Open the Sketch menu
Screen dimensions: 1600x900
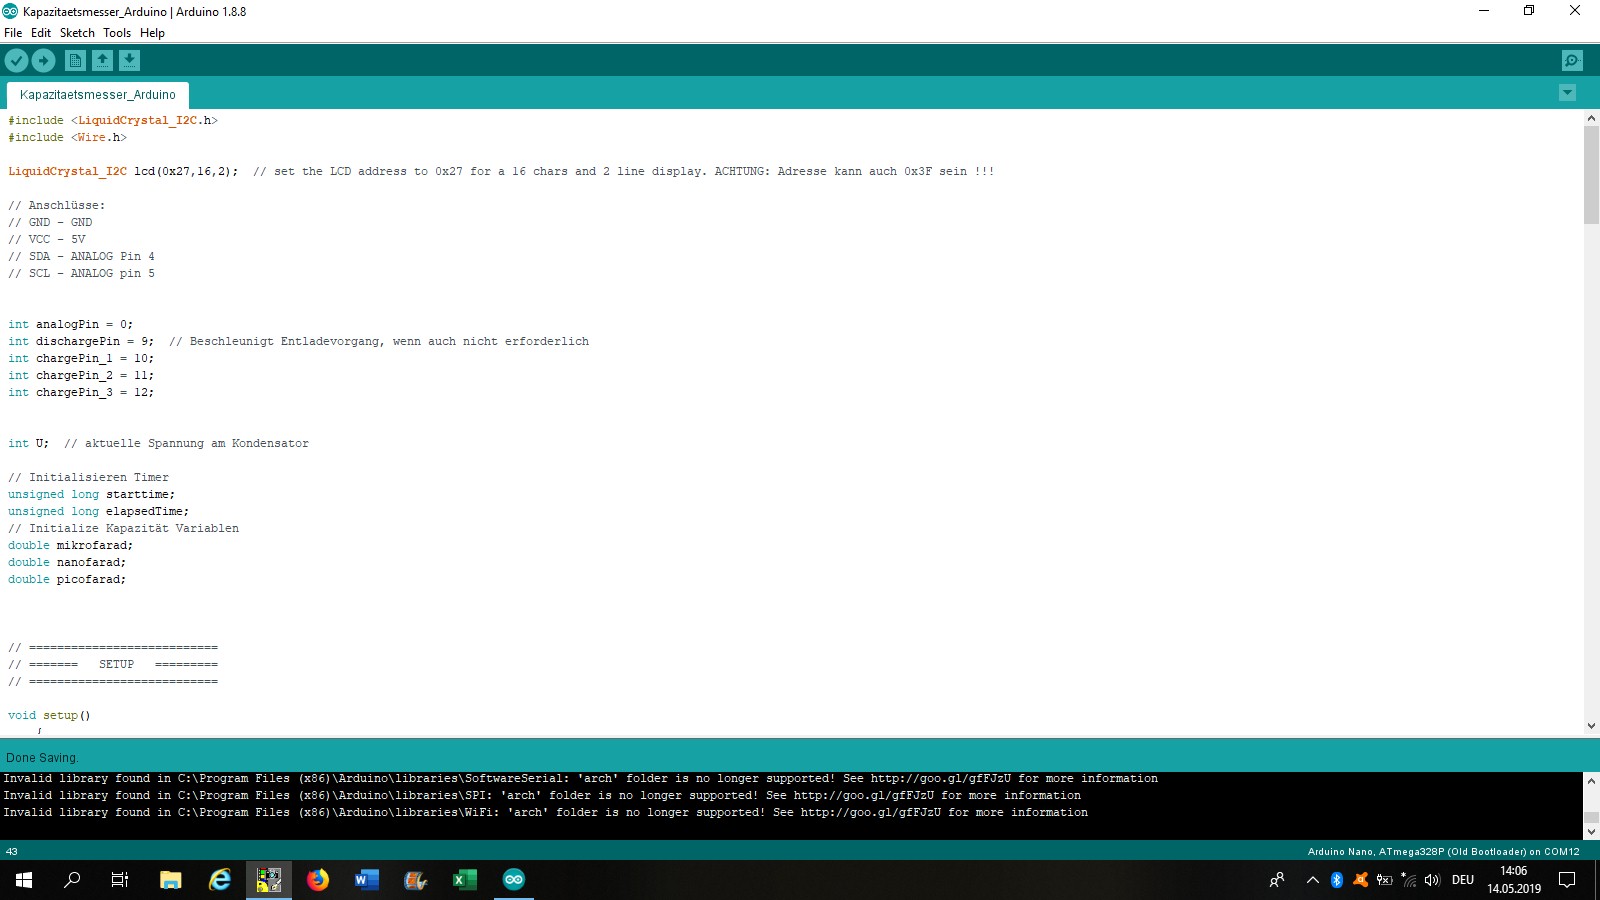(x=77, y=33)
